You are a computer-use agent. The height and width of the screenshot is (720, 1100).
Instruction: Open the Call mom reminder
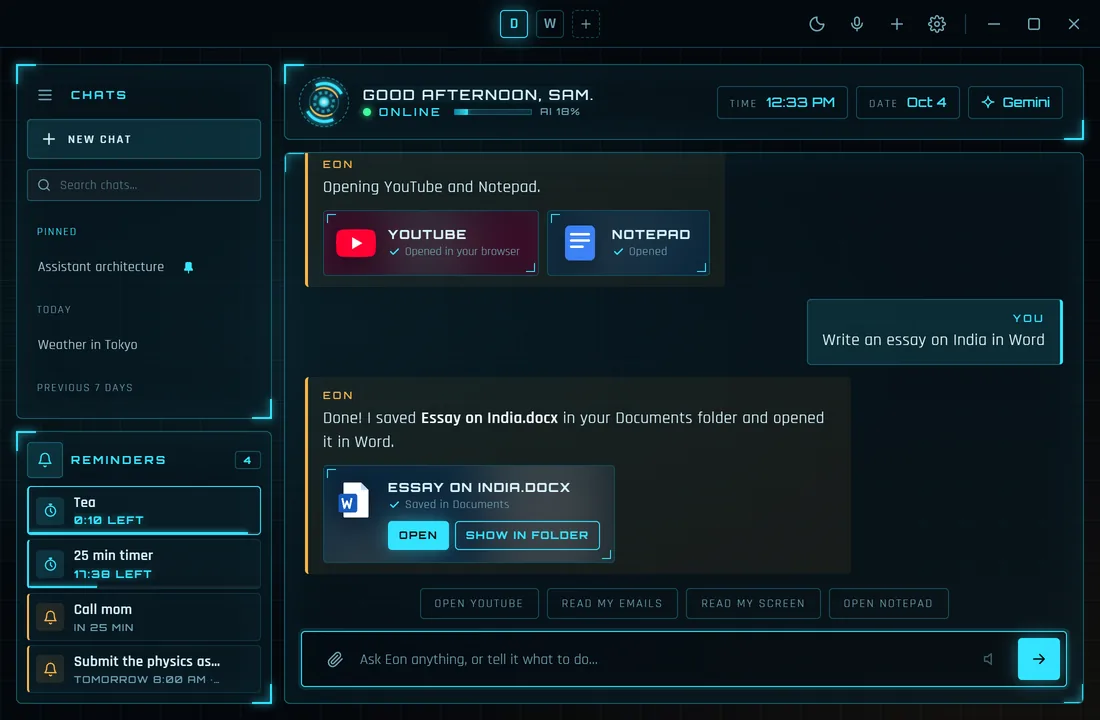pos(144,617)
